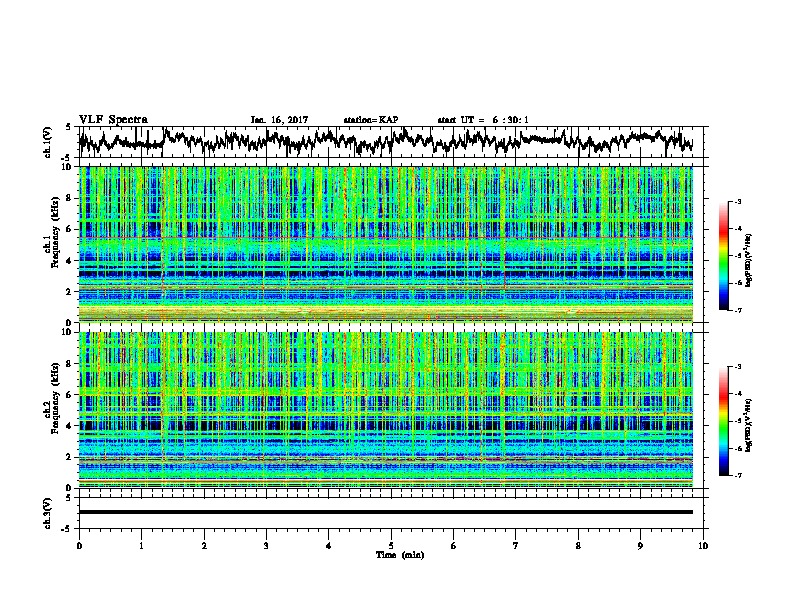792x612 pixels.
Task: Click the ch.2 colorbar "log(PSD)" label
Action: click(x=749, y=425)
